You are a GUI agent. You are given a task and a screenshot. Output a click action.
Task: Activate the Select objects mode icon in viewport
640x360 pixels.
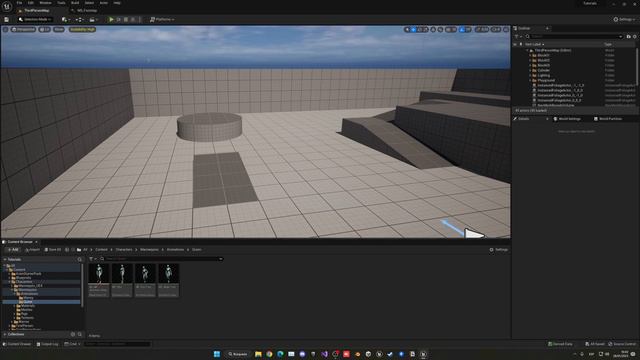[407, 29]
